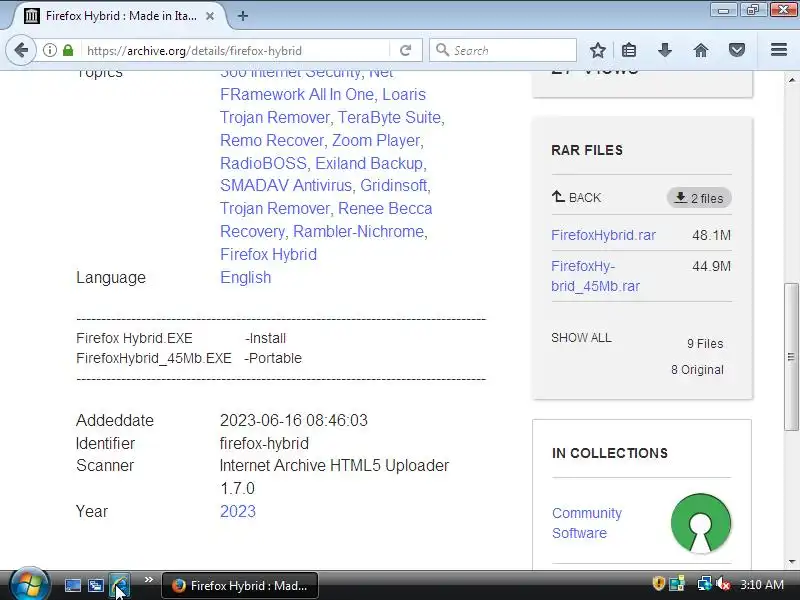Screen dimensions: 800x600
Task: Click the 8 Original count text
Action: [x=697, y=370]
